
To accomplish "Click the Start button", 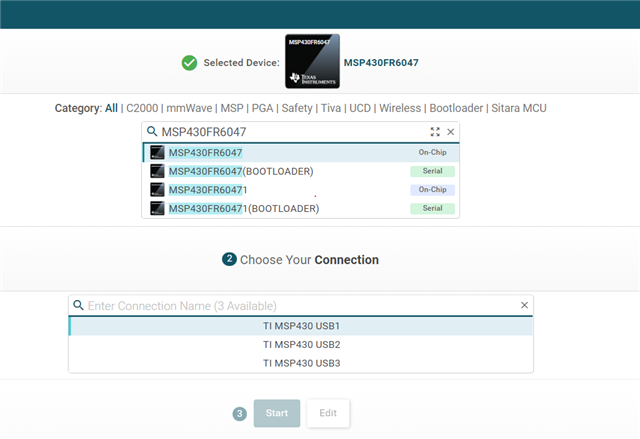I will point(277,413).
